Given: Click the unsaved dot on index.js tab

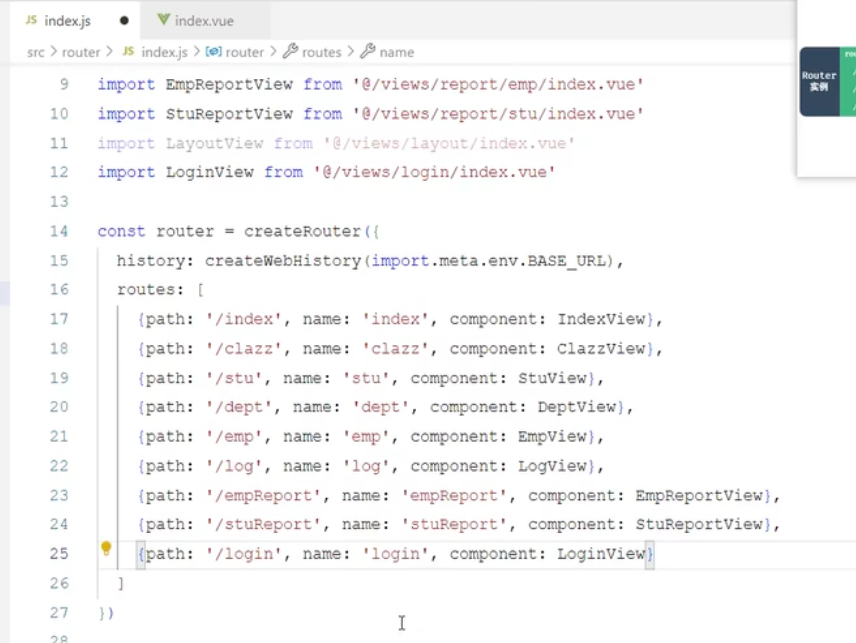Looking at the screenshot, I should tap(124, 21).
